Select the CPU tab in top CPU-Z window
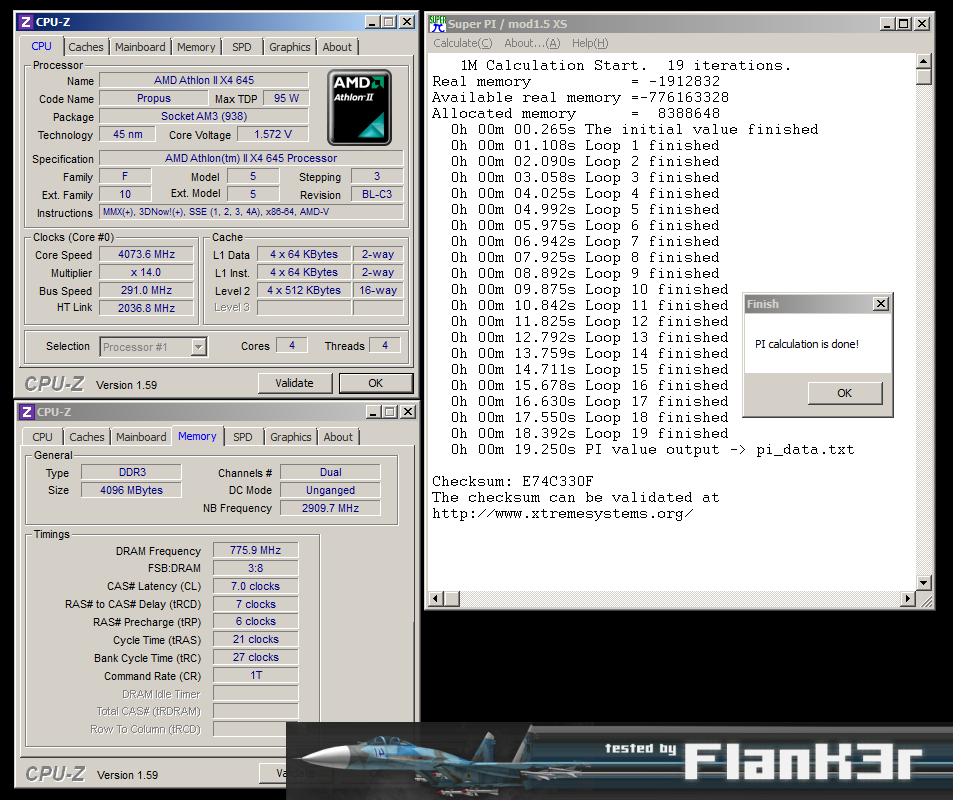Image resolution: width=953 pixels, height=800 pixels. [41, 46]
